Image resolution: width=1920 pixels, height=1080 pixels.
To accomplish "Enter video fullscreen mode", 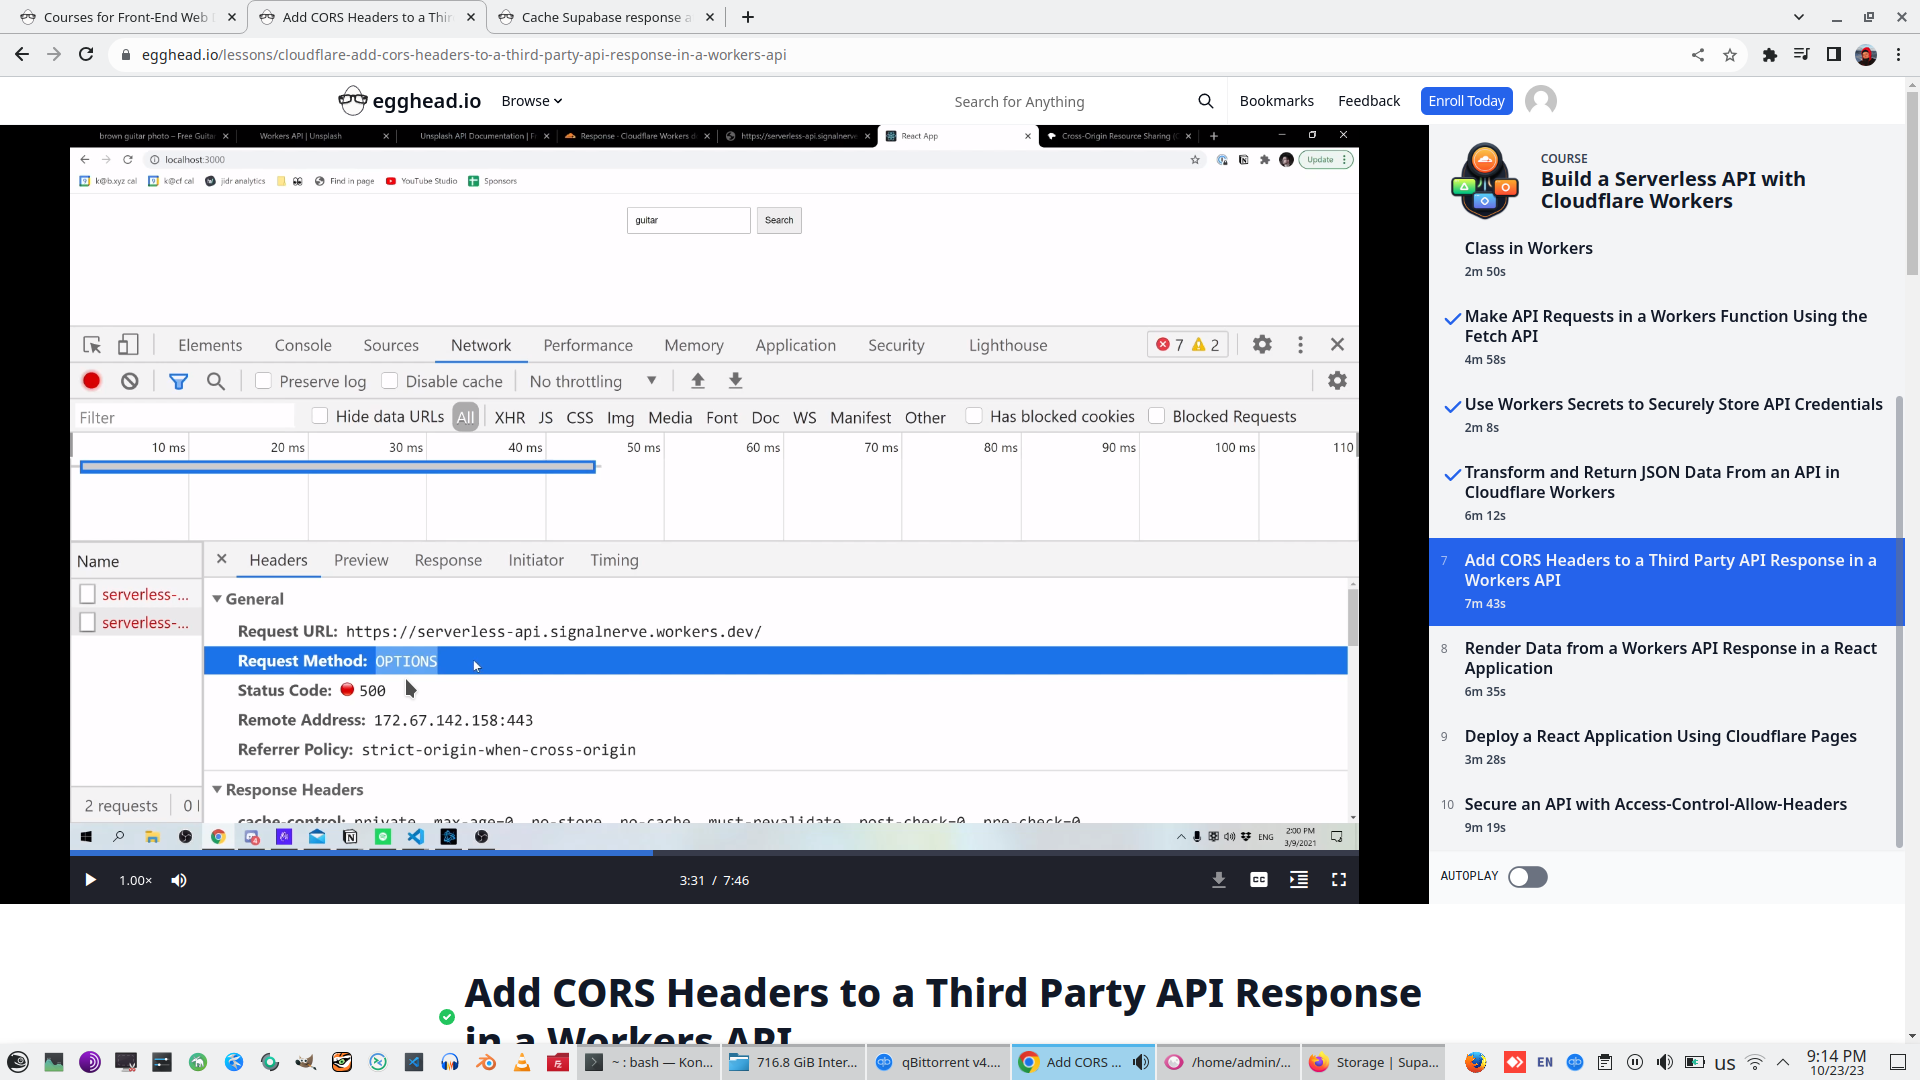I will 1338,880.
